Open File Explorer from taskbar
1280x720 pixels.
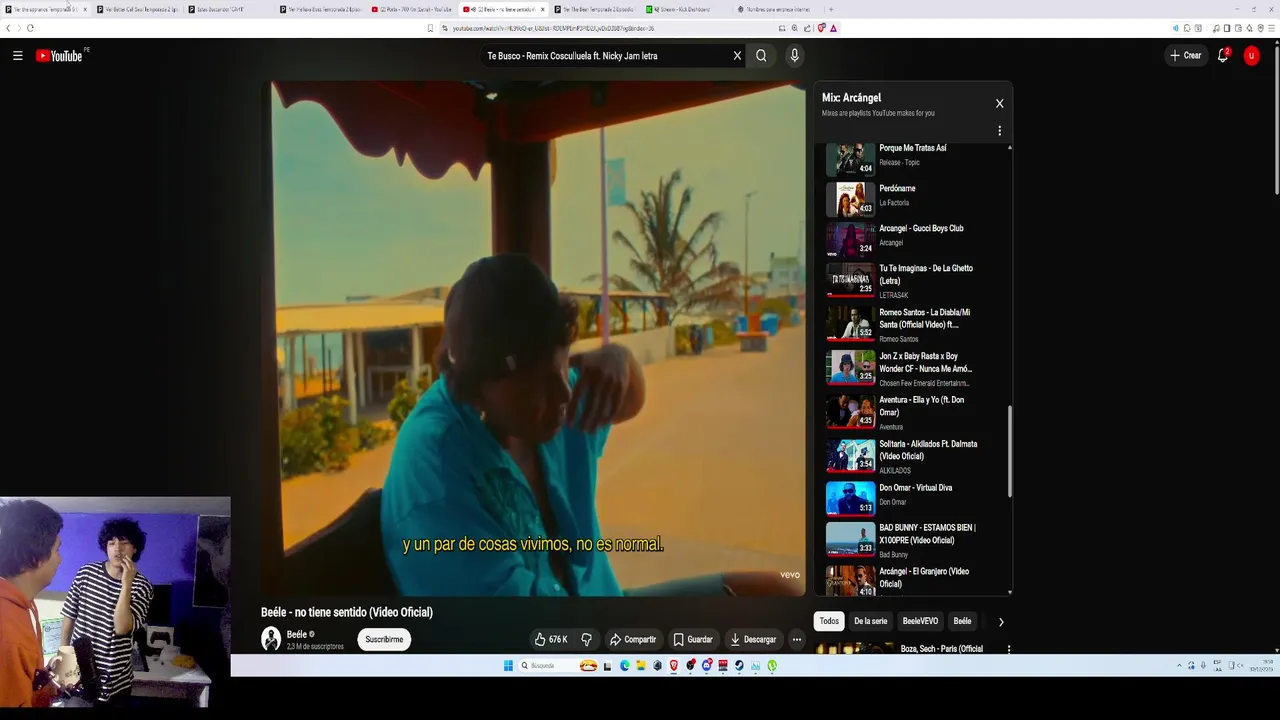coord(641,666)
